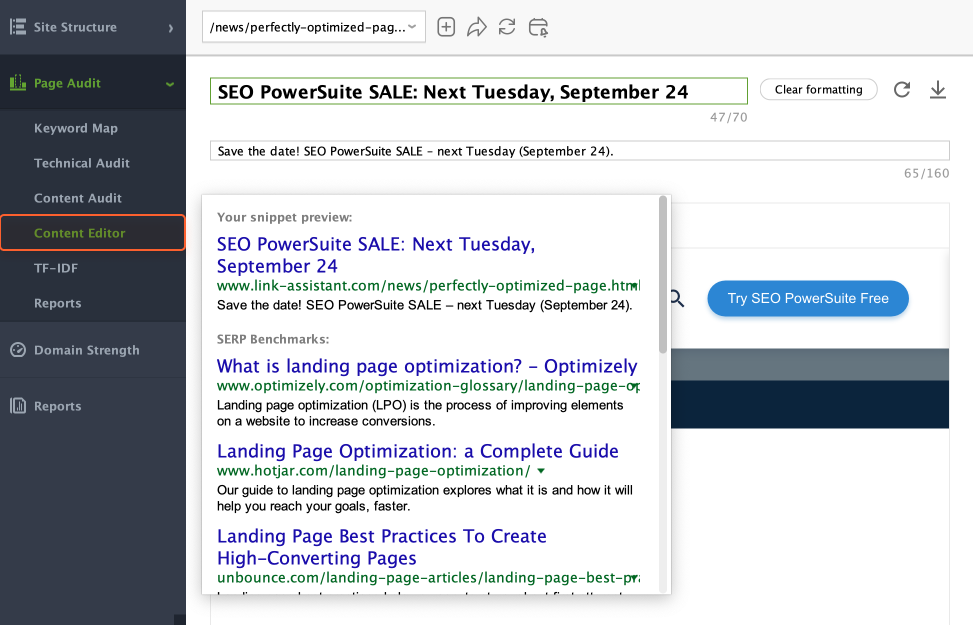Click the magnifier search icon
This screenshot has height=625, width=973.
coord(677,299)
